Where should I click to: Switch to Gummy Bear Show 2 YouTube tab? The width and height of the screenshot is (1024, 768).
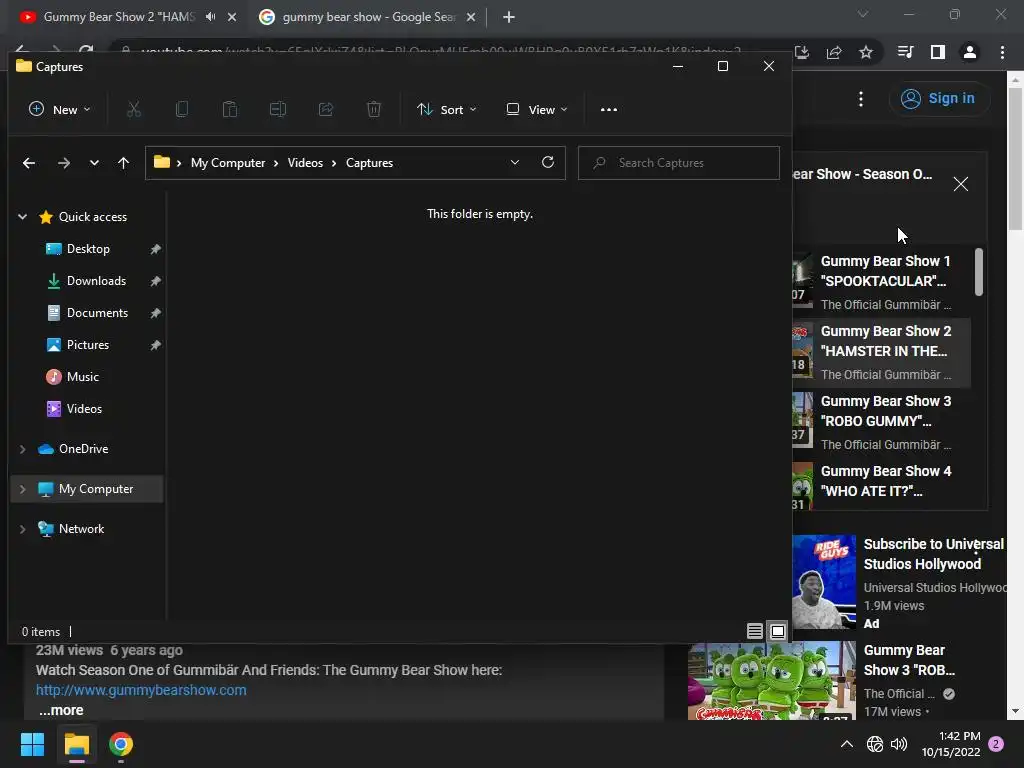click(120, 17)
